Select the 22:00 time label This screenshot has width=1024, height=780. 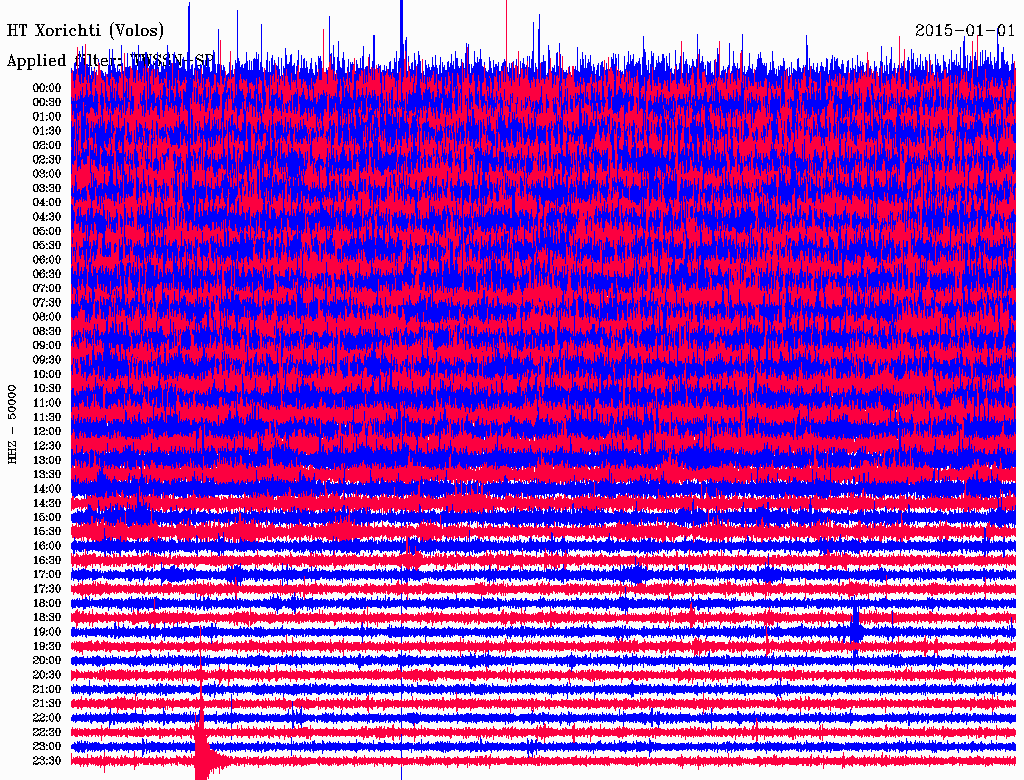click(x=47, y=718)
